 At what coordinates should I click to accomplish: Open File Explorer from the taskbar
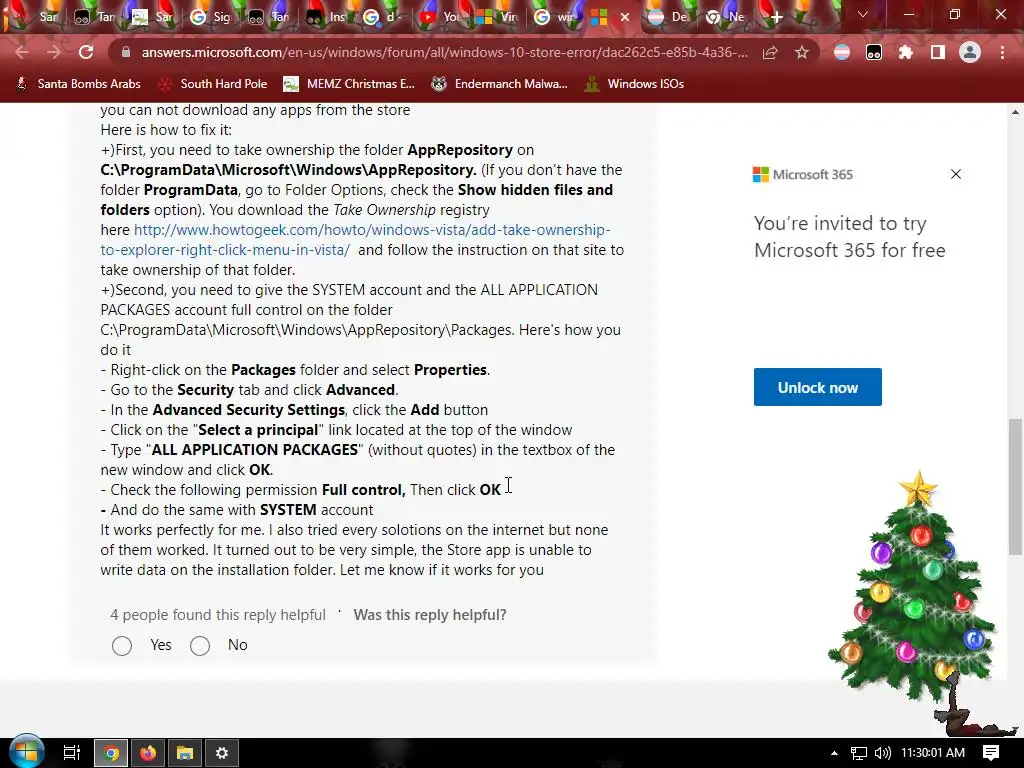coord(185,753)
